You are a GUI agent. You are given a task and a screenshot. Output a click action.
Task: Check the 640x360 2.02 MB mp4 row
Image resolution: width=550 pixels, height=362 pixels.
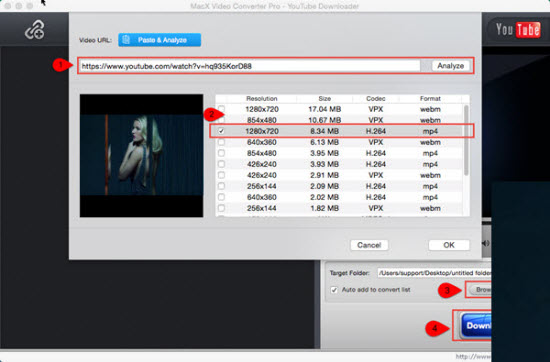point(221,197)
